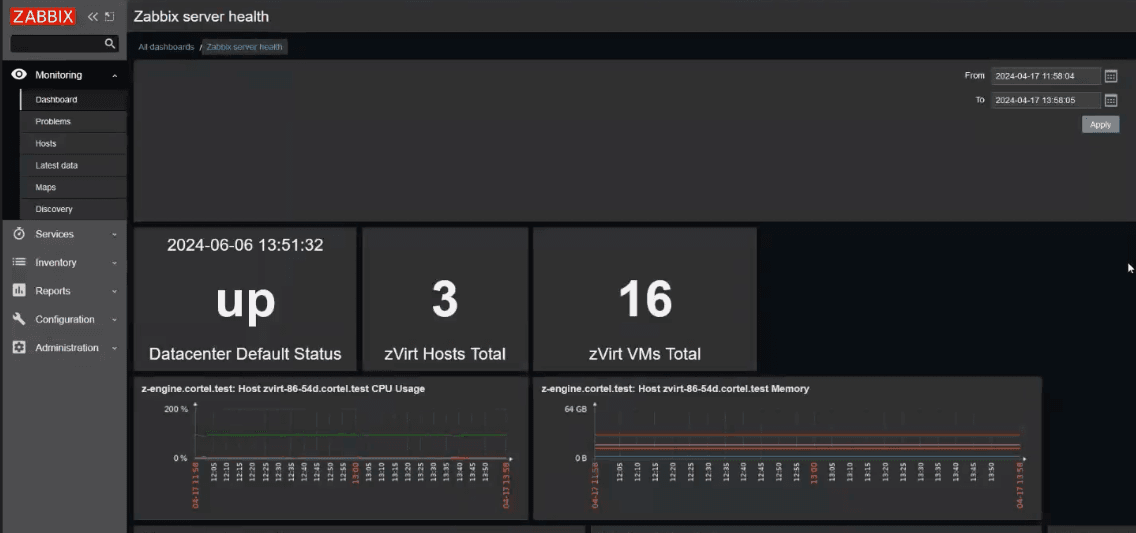
Task: Collapse the sidebar with double-arrow icon
Action: 93,16
